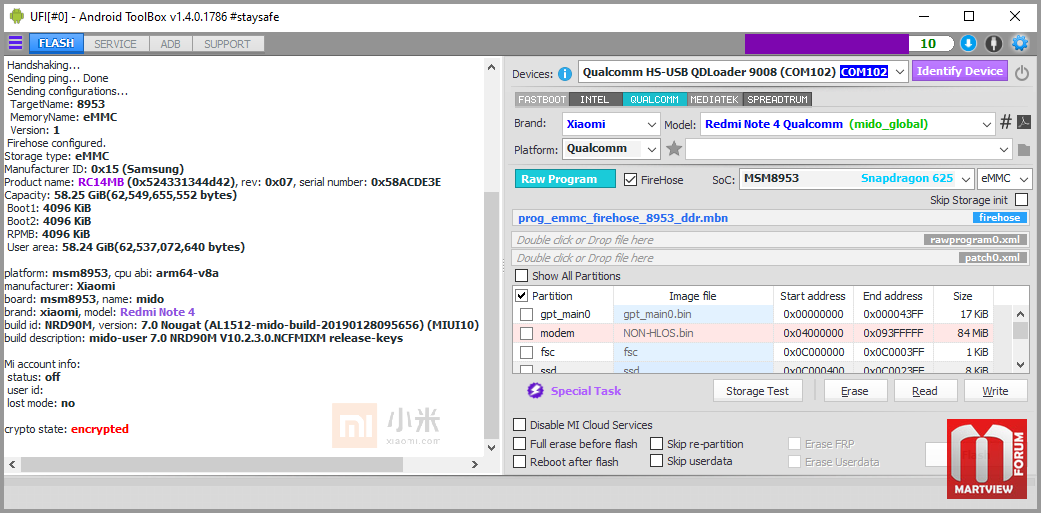Click the log panel horizontal scrollbar thumb
The width and height of the screenshot is (1041, 513).
click(x=212, y=465)
